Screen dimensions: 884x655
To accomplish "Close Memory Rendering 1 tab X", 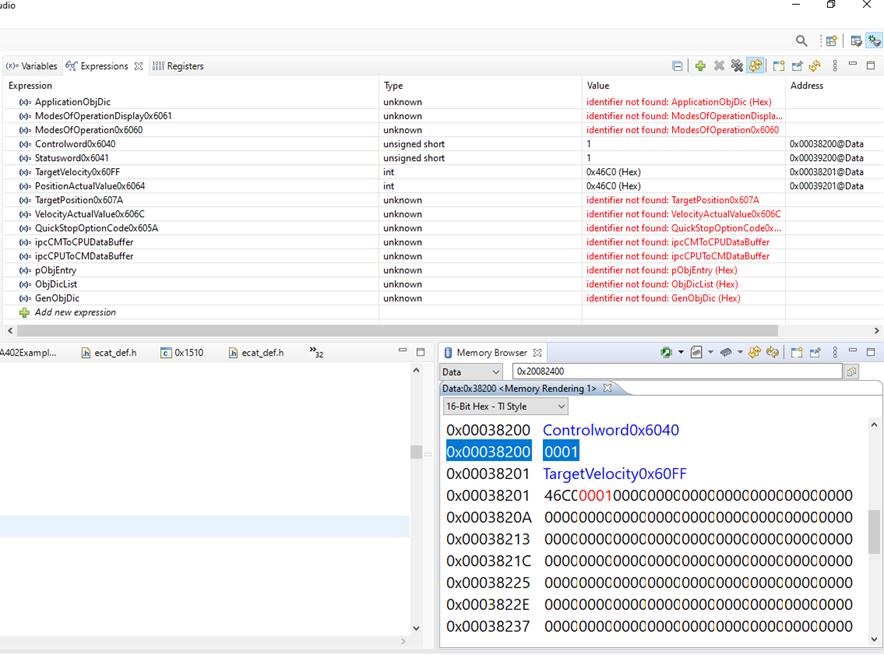I will tap(607, 388).
